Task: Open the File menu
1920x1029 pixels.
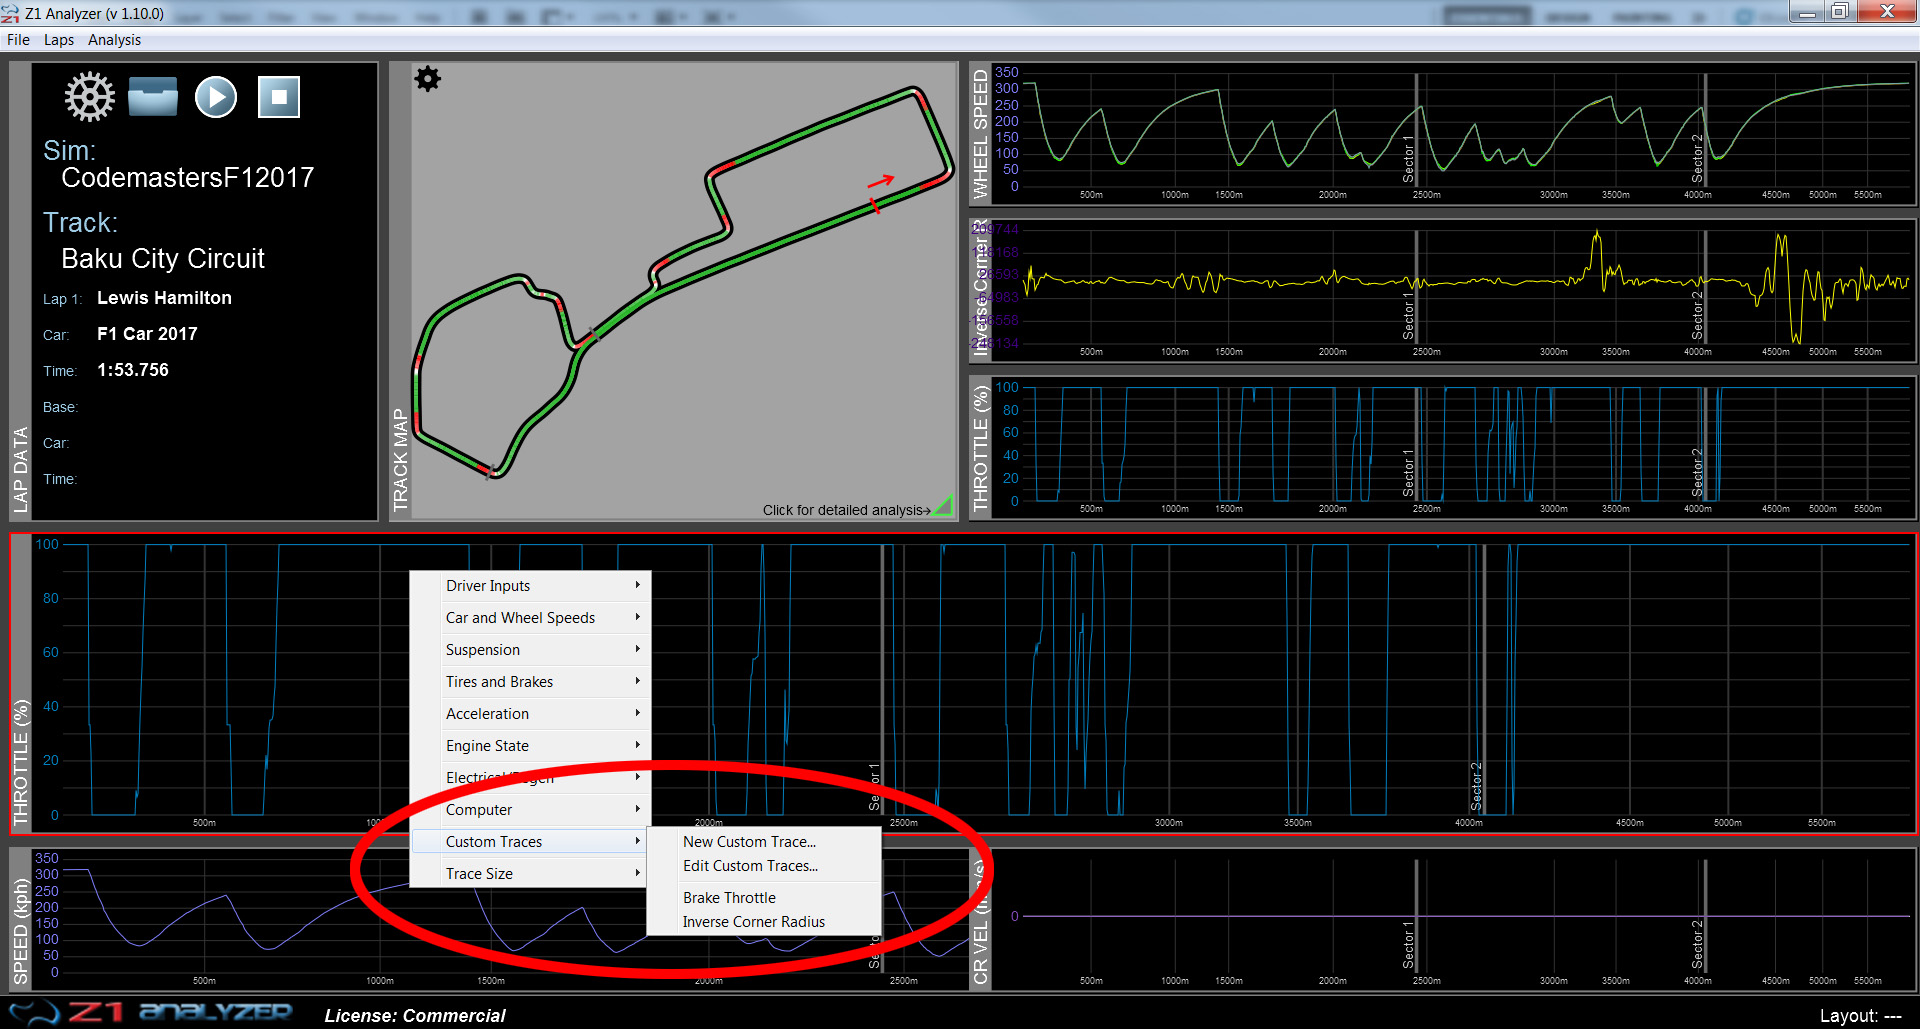Action: point(18,40)
